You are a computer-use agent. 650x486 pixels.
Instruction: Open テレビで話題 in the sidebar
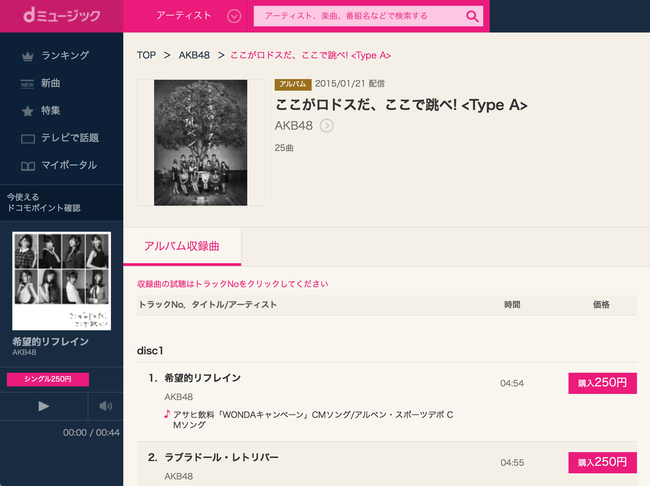pyautogui.click(x=70, y=138)
